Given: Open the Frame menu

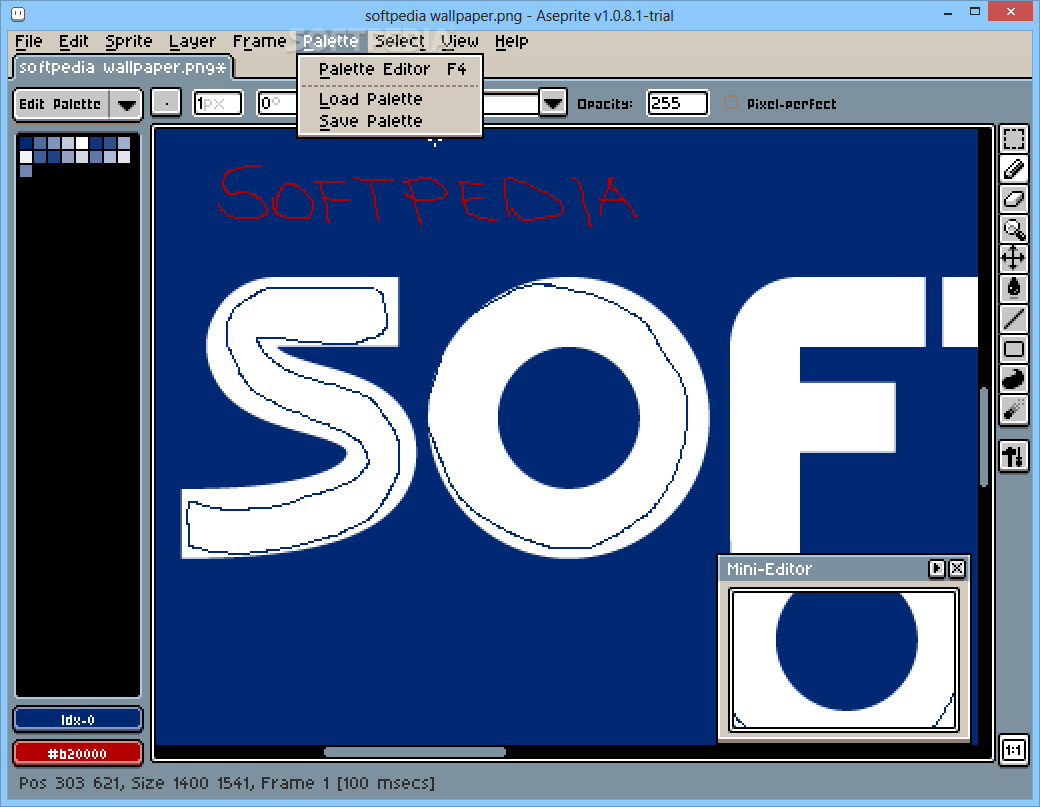Looking at the screenshot, I should click(x=259, y=41).
